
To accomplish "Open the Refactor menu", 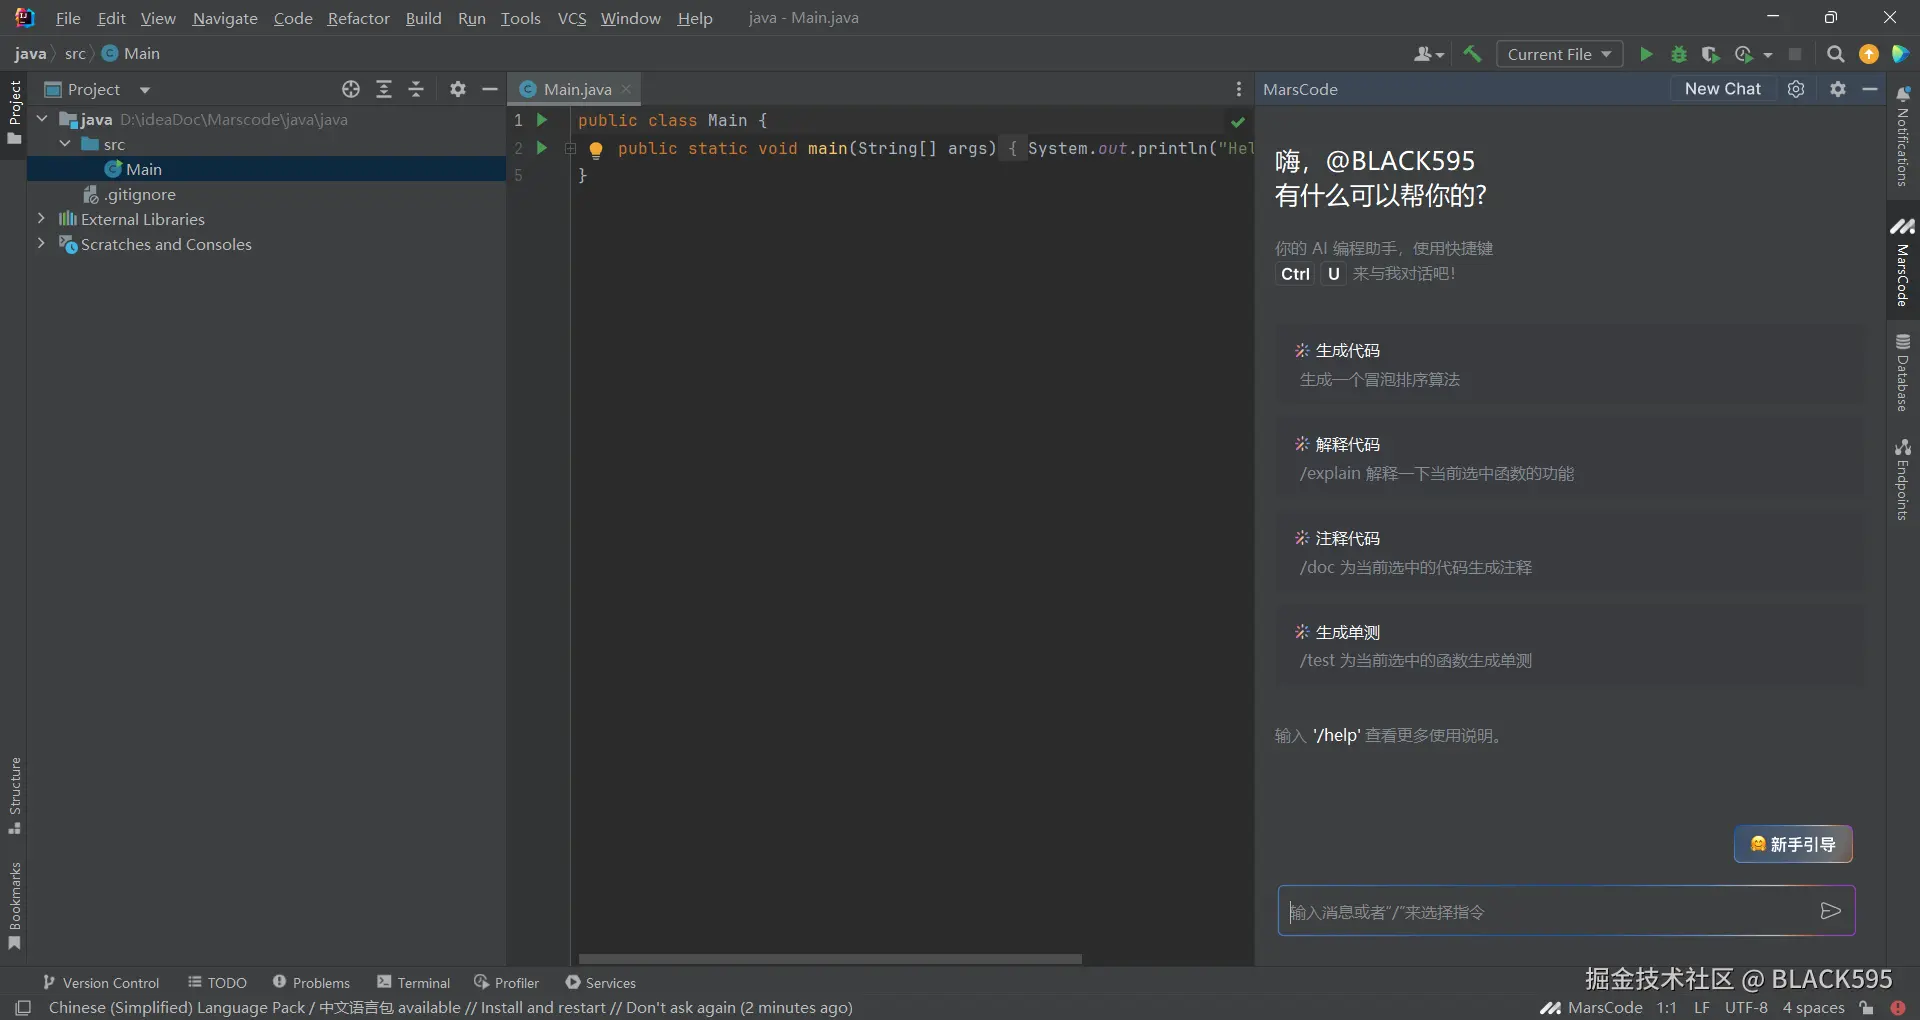I will tap(358, 18).
